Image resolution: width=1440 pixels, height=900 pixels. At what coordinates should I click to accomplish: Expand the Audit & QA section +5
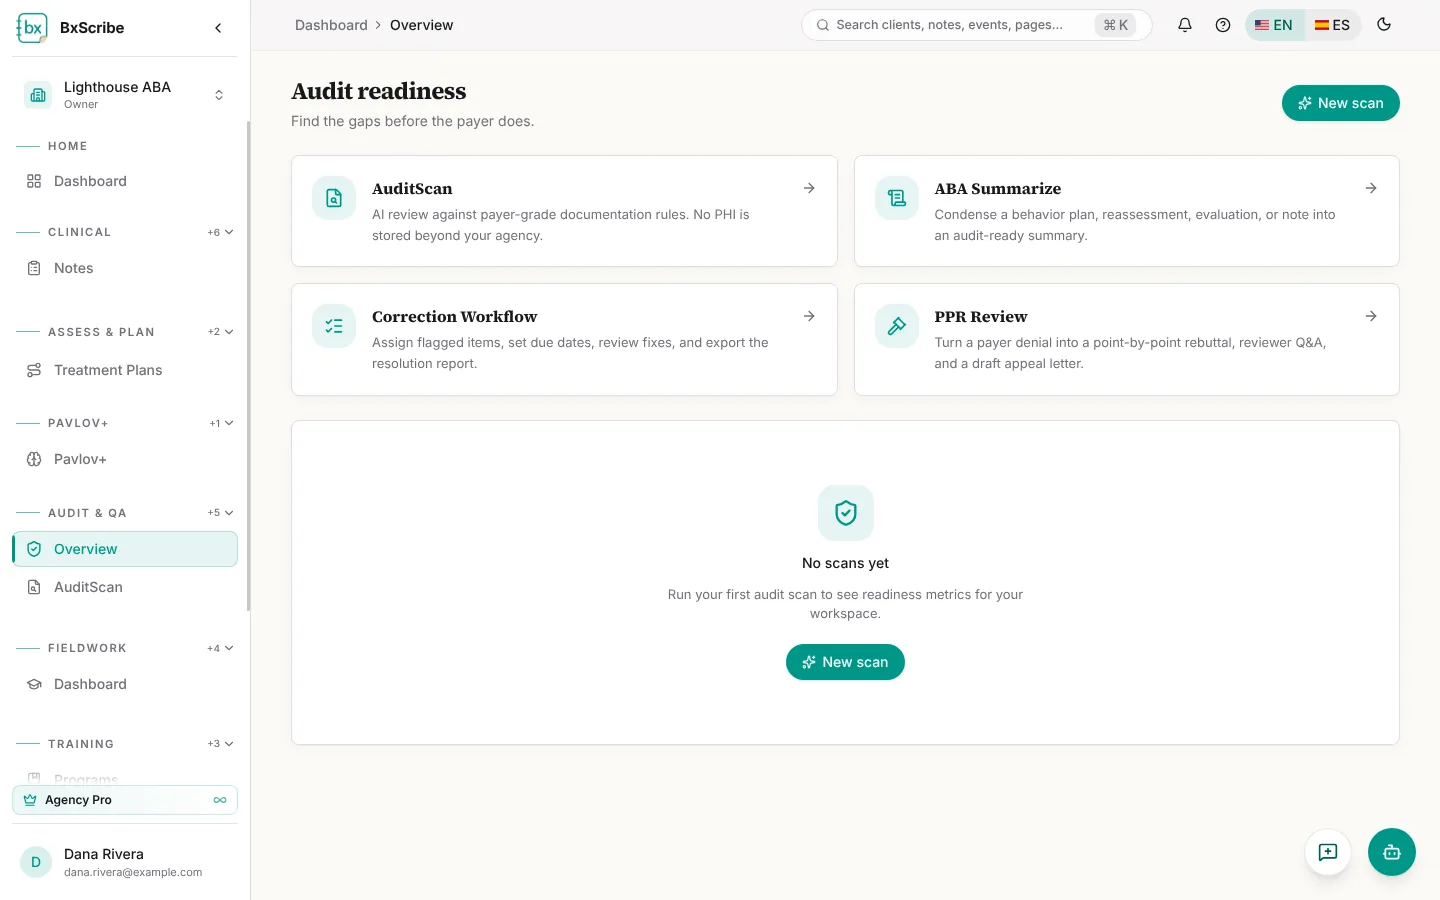(x=220, y=513)
